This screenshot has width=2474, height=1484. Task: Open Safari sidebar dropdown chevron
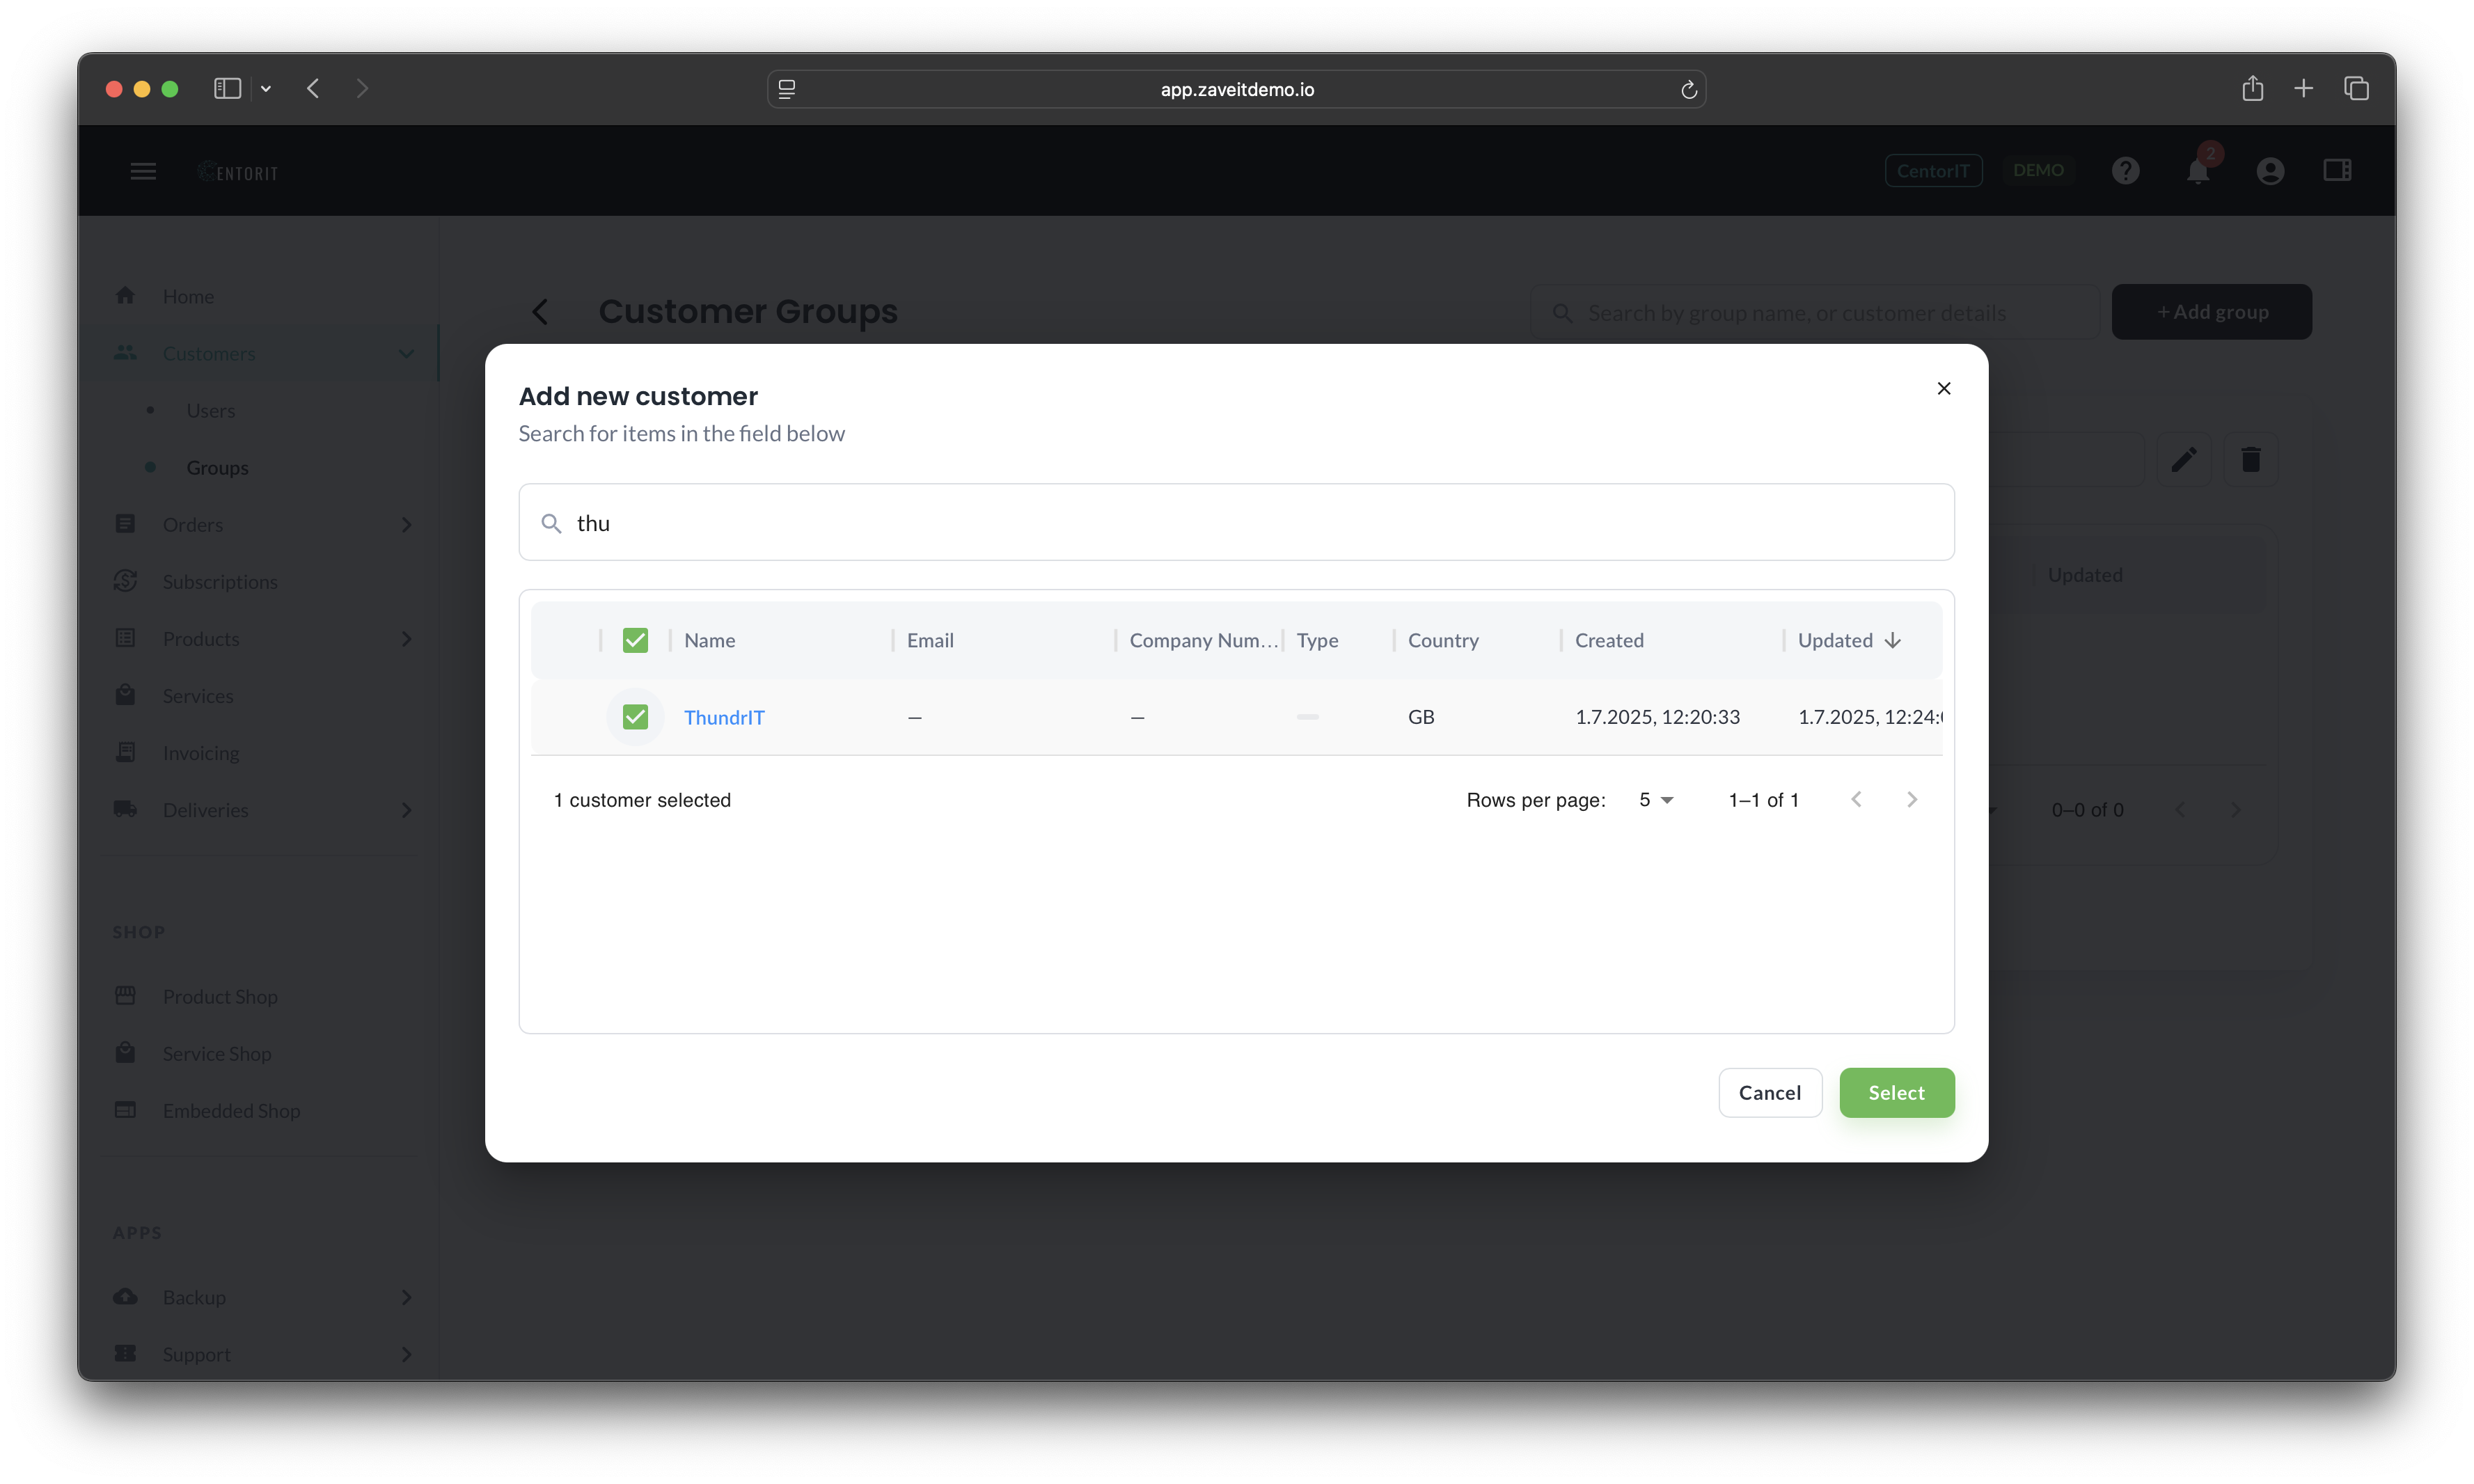tap(266, 89)
